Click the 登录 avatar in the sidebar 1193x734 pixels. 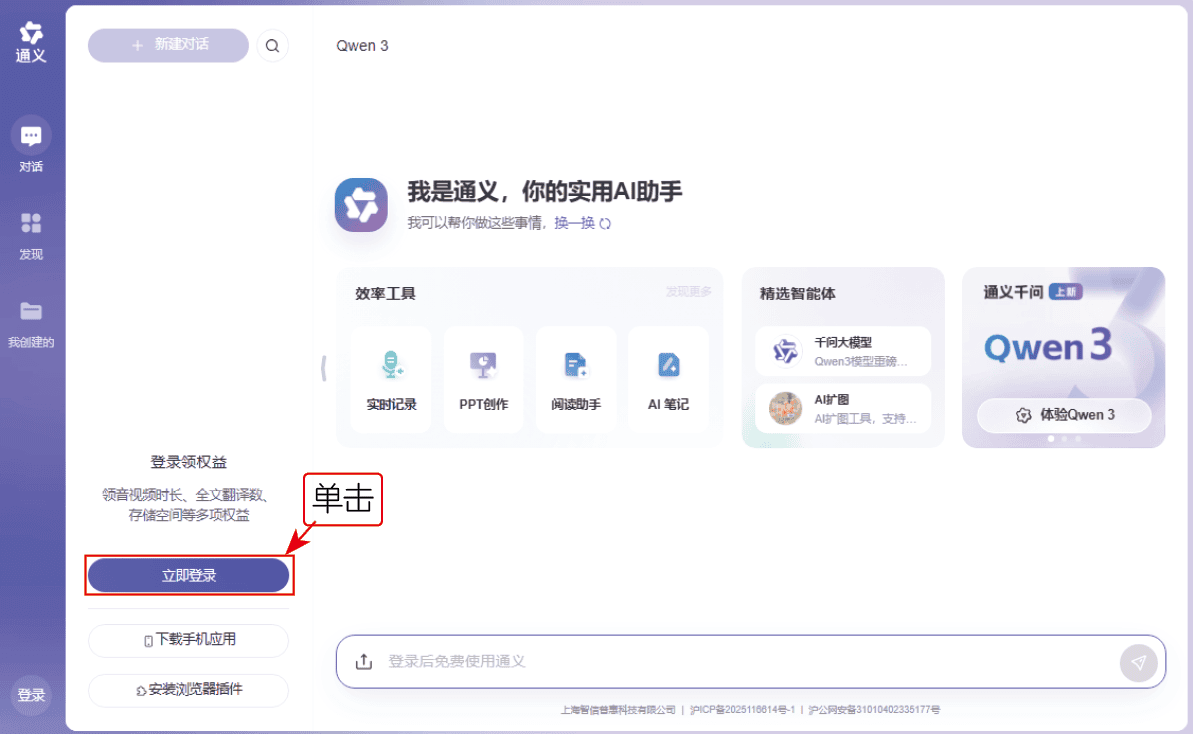pyautogui.click(x=31, y=694)
